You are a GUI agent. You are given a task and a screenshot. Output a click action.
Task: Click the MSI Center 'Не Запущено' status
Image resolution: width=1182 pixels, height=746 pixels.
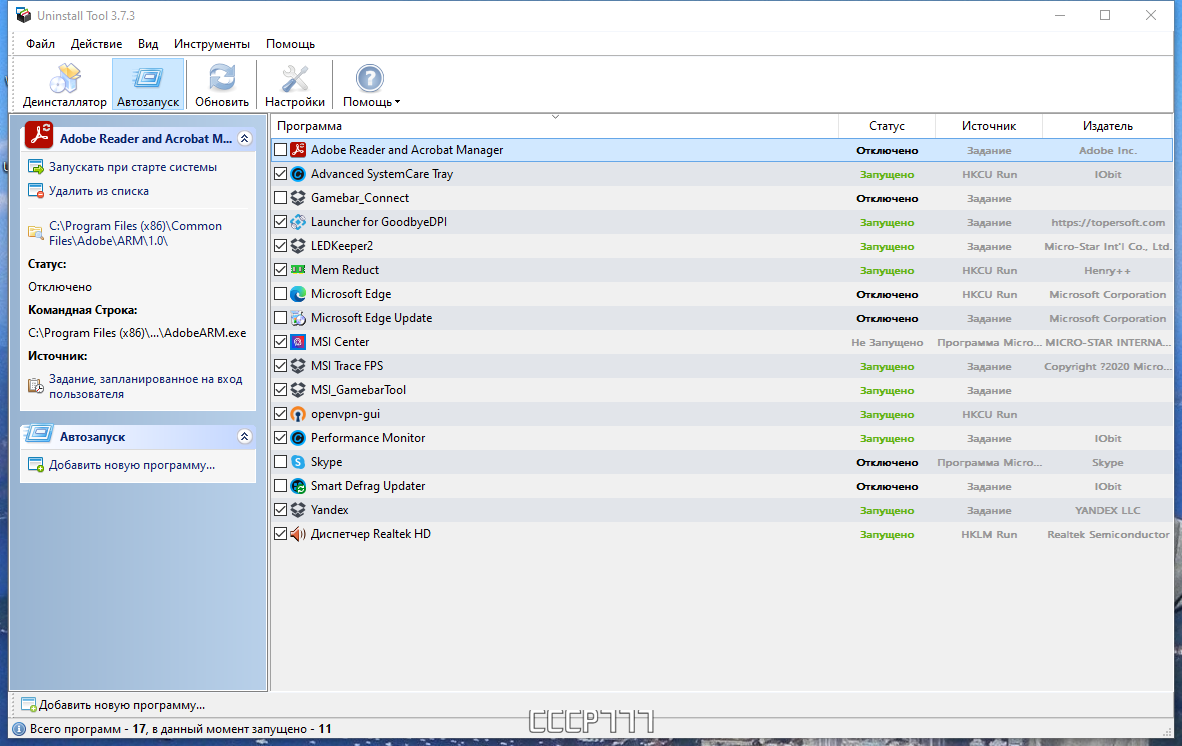[x=887, y=342]
